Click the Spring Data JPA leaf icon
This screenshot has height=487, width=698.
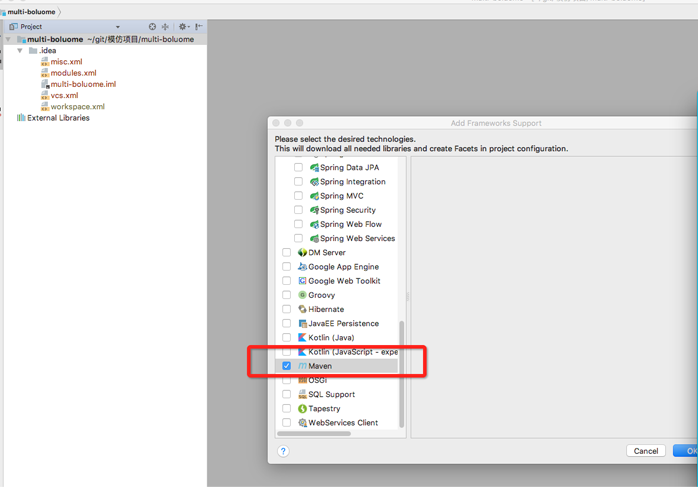click(314, 167)
